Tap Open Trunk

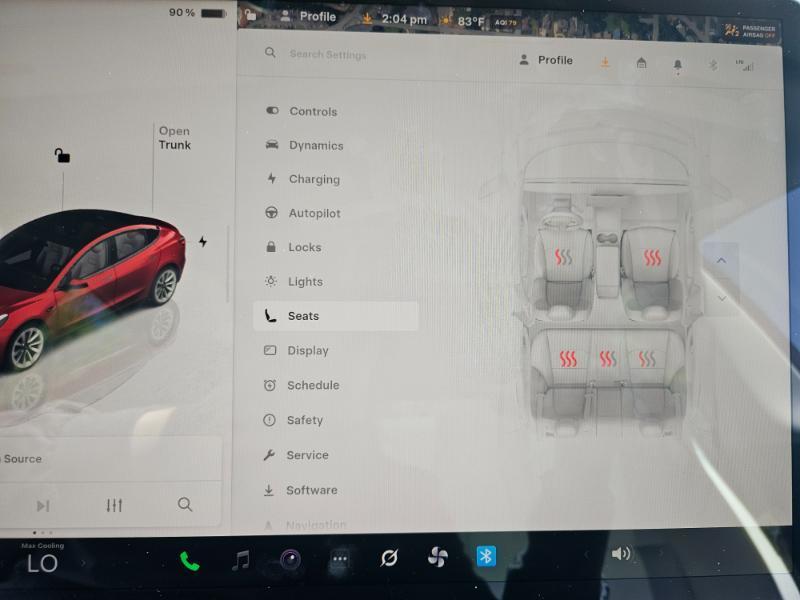(x=174, y=138)
